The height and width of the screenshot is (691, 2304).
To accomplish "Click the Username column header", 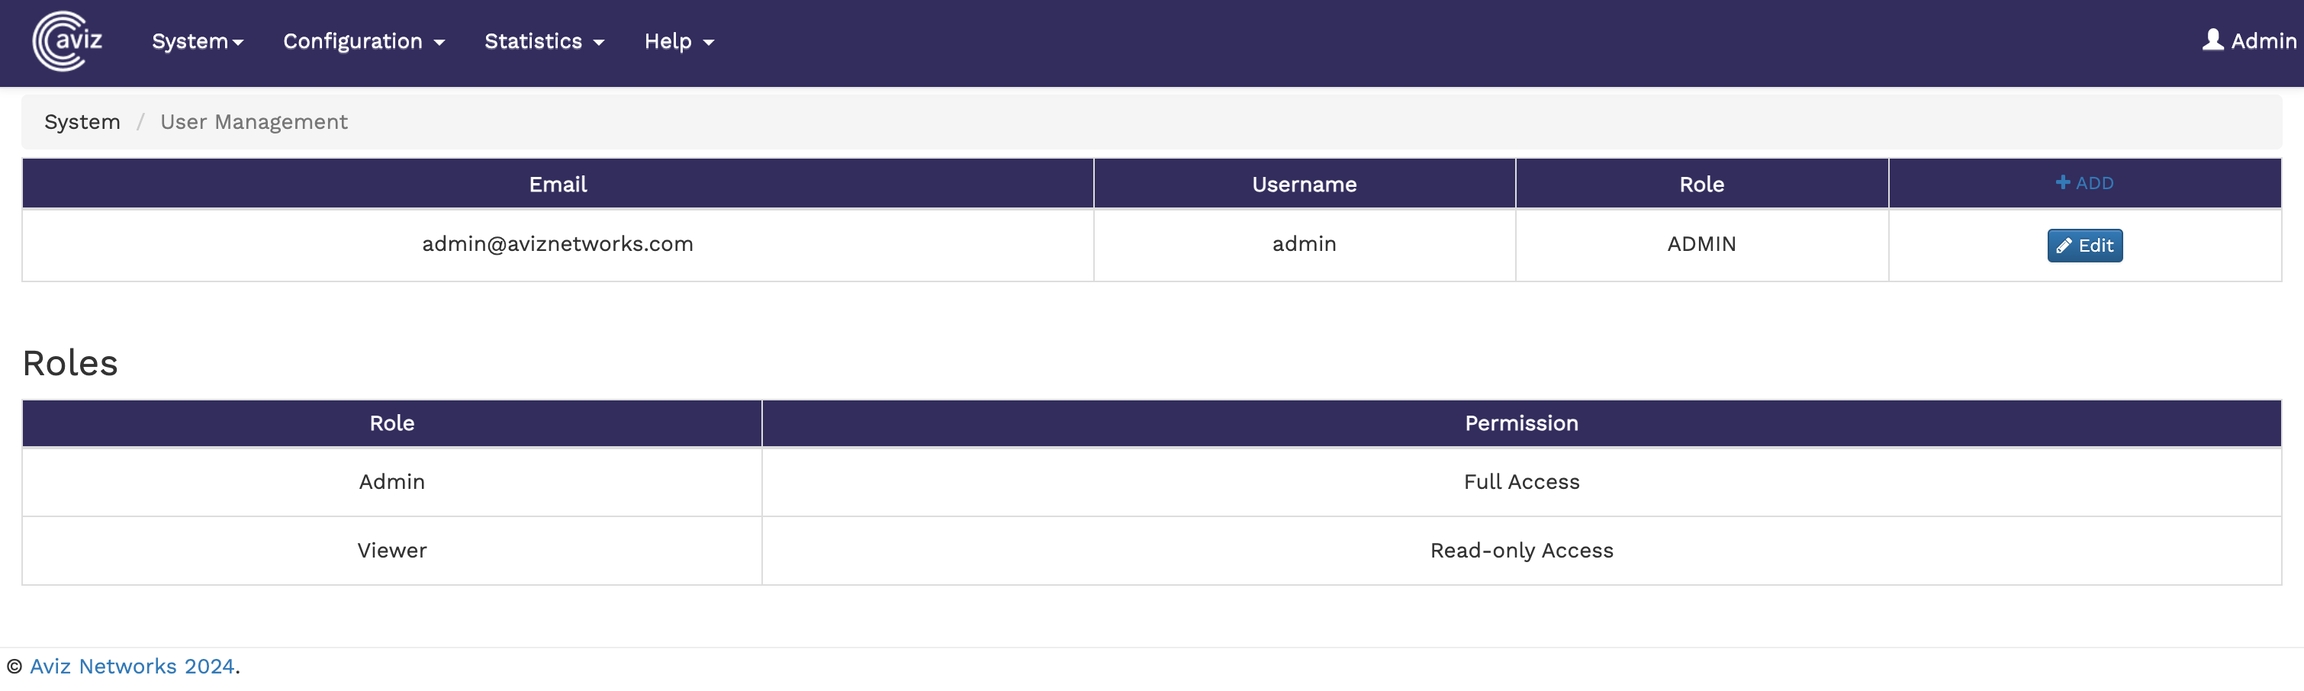I will [x=1304, y=184].
